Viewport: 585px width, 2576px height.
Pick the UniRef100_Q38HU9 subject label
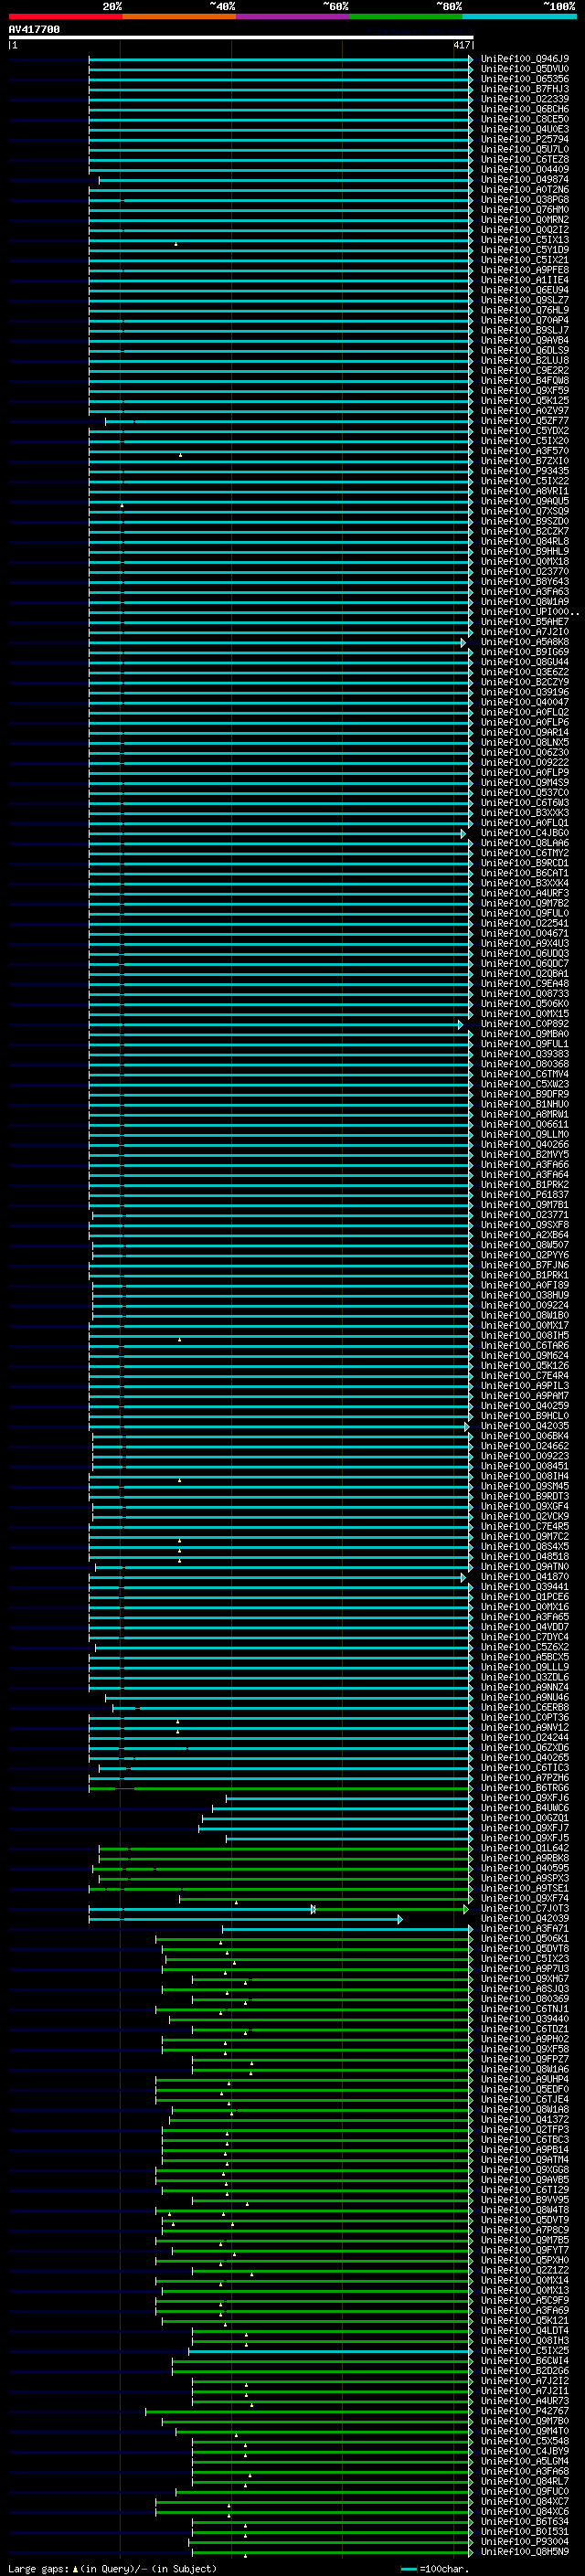pyautogui.click(x=525, y=1295)
